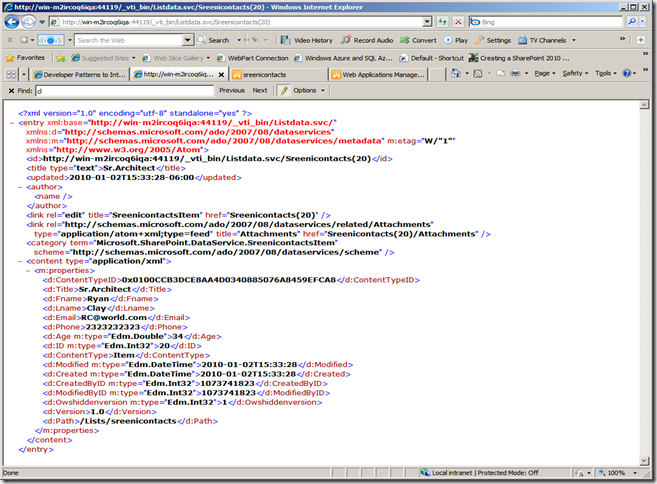Click the scroll down arrow of the page
The height and width of the screenshot is (484, 657).
tap(644, 461)
